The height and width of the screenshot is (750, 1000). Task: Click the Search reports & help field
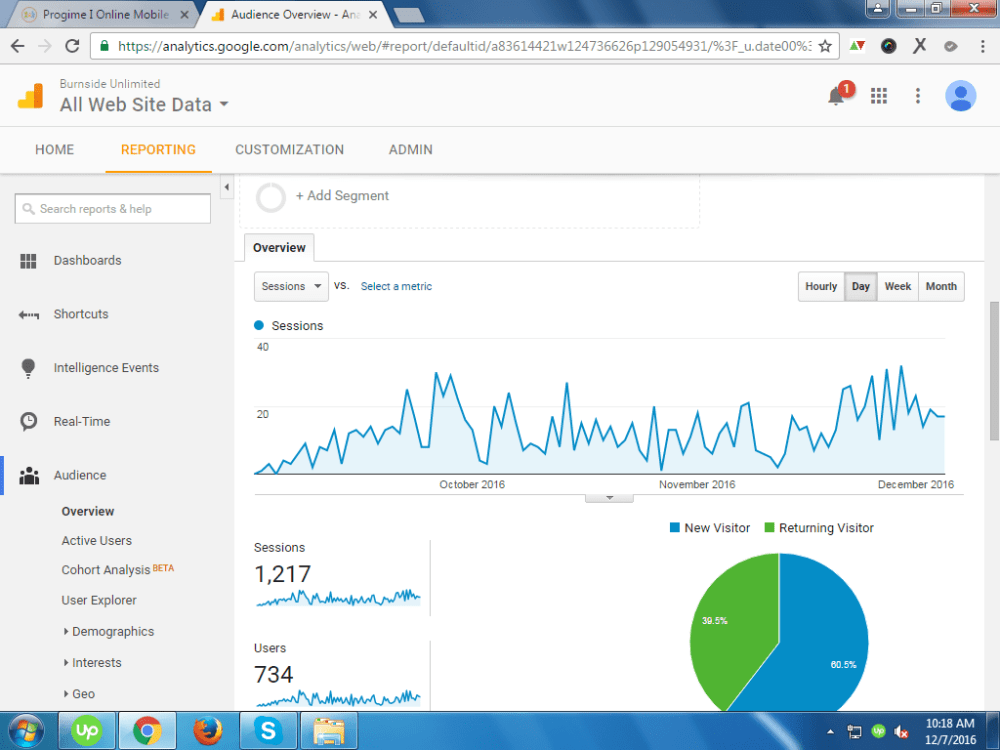[113, 209]
